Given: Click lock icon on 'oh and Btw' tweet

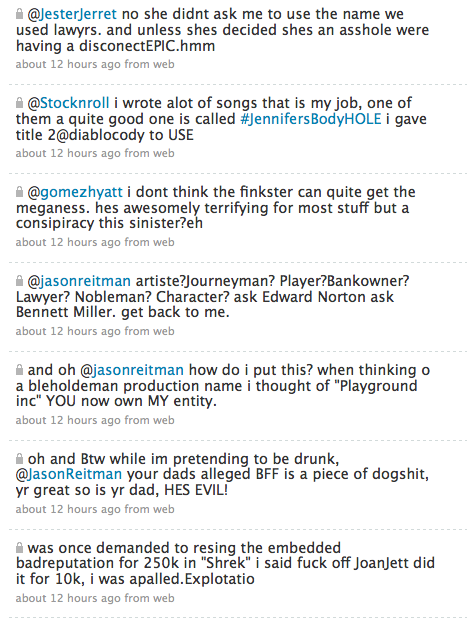Looking at the screenshot, I should pyautogui.click(x=19, y=459).
